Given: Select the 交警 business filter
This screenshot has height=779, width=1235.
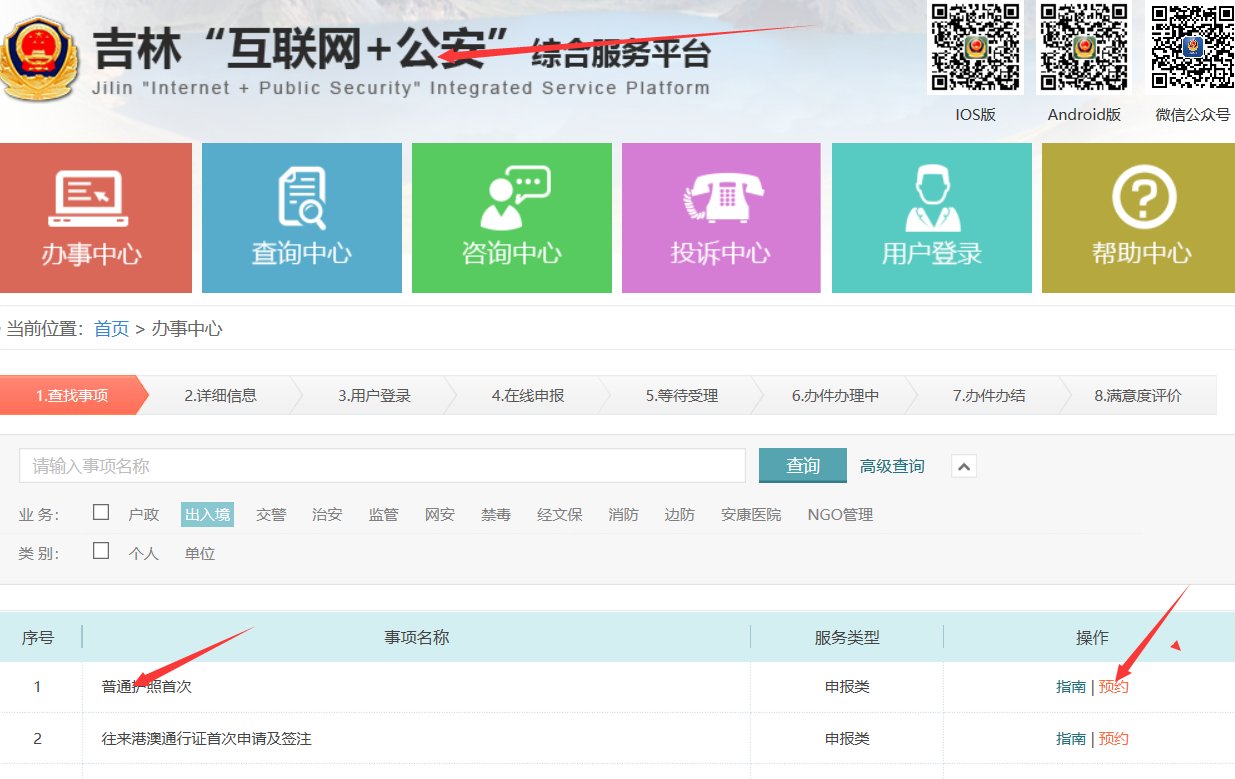Looking at the screenshot, I should point(270,514).
